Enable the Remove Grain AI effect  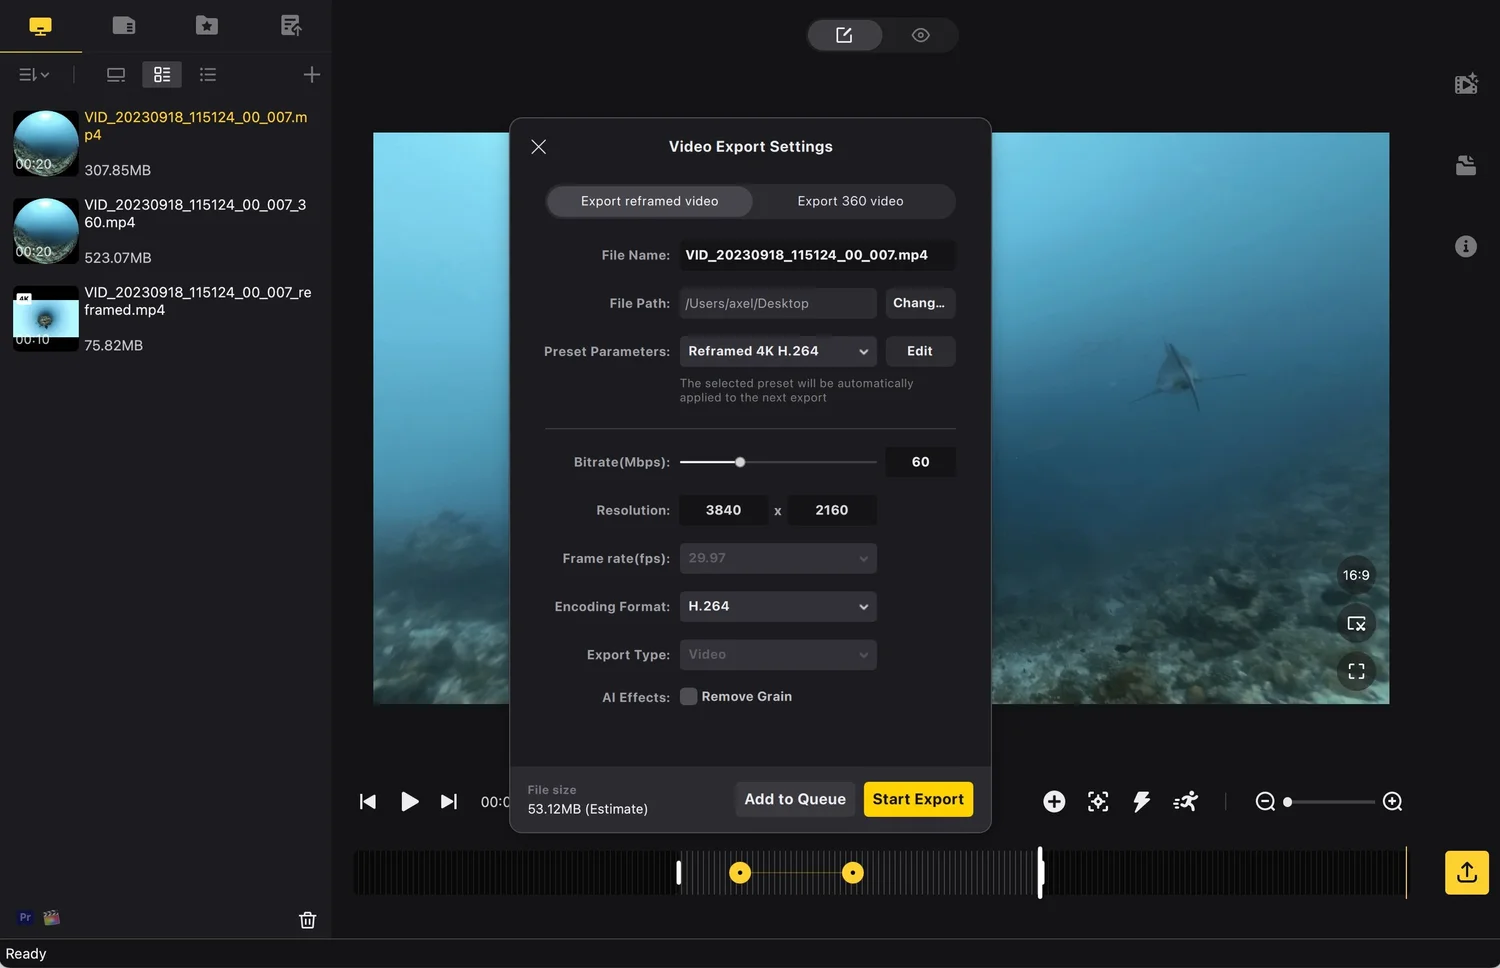[689, 696]
